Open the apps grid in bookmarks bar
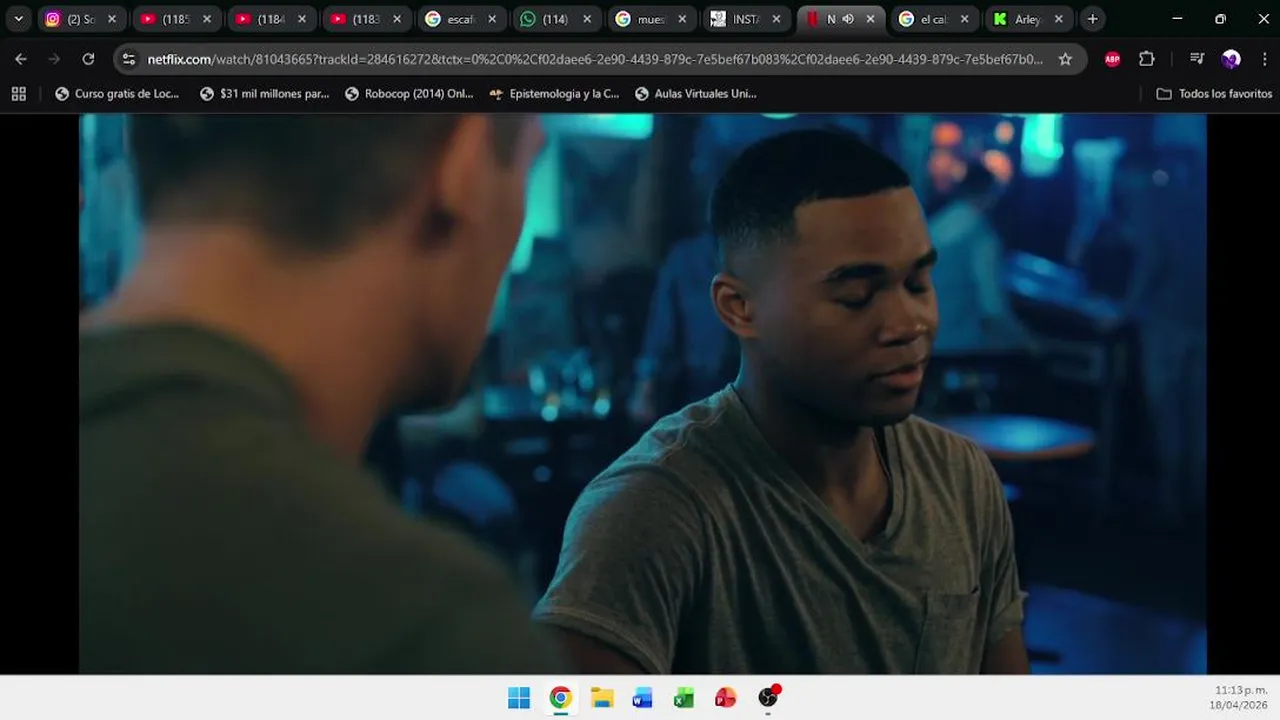This screenshot has height=720, width=1280. click(18, 93)
